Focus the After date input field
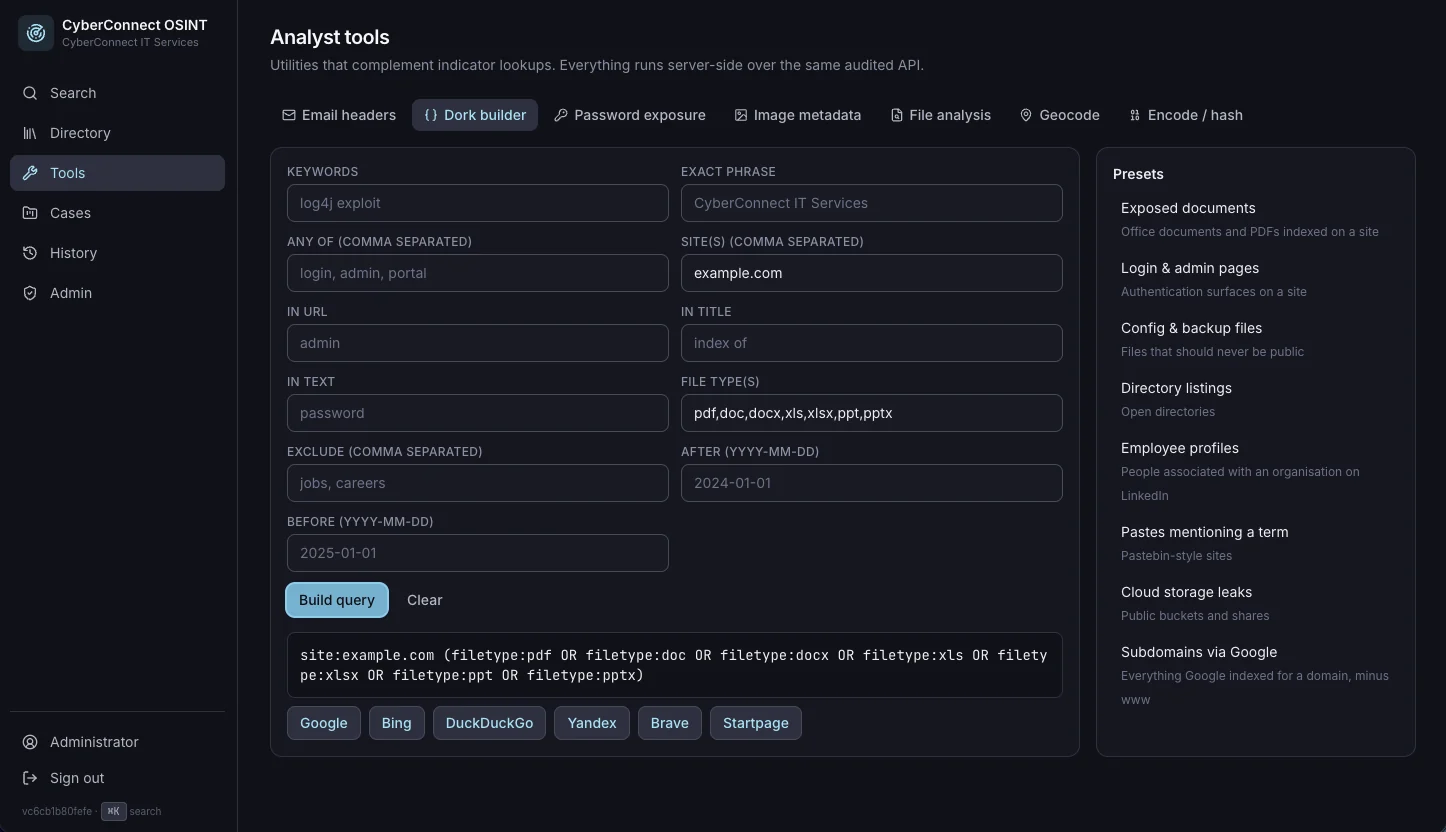 coord(872,483)
